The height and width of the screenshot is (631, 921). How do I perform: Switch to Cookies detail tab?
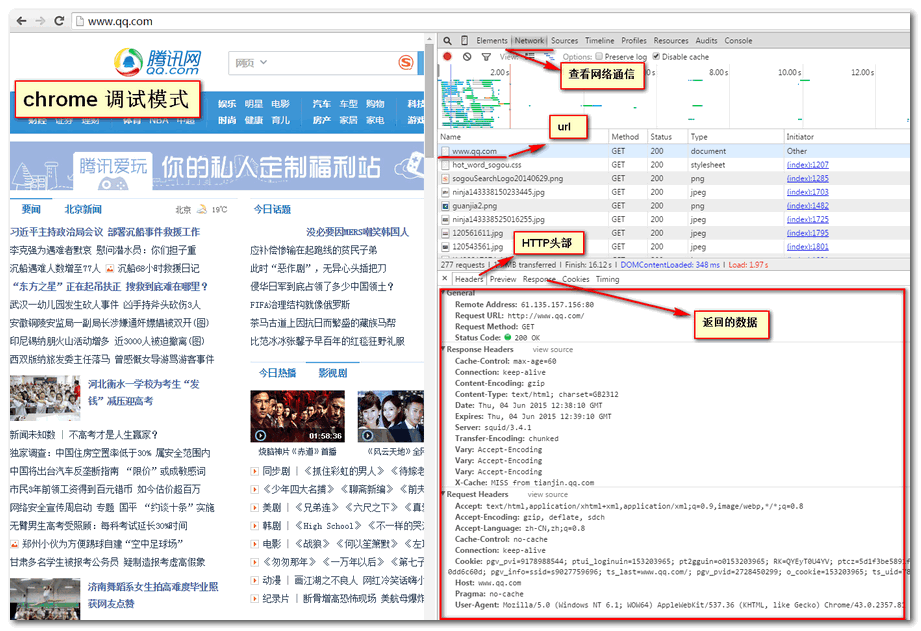pos(576,279)
